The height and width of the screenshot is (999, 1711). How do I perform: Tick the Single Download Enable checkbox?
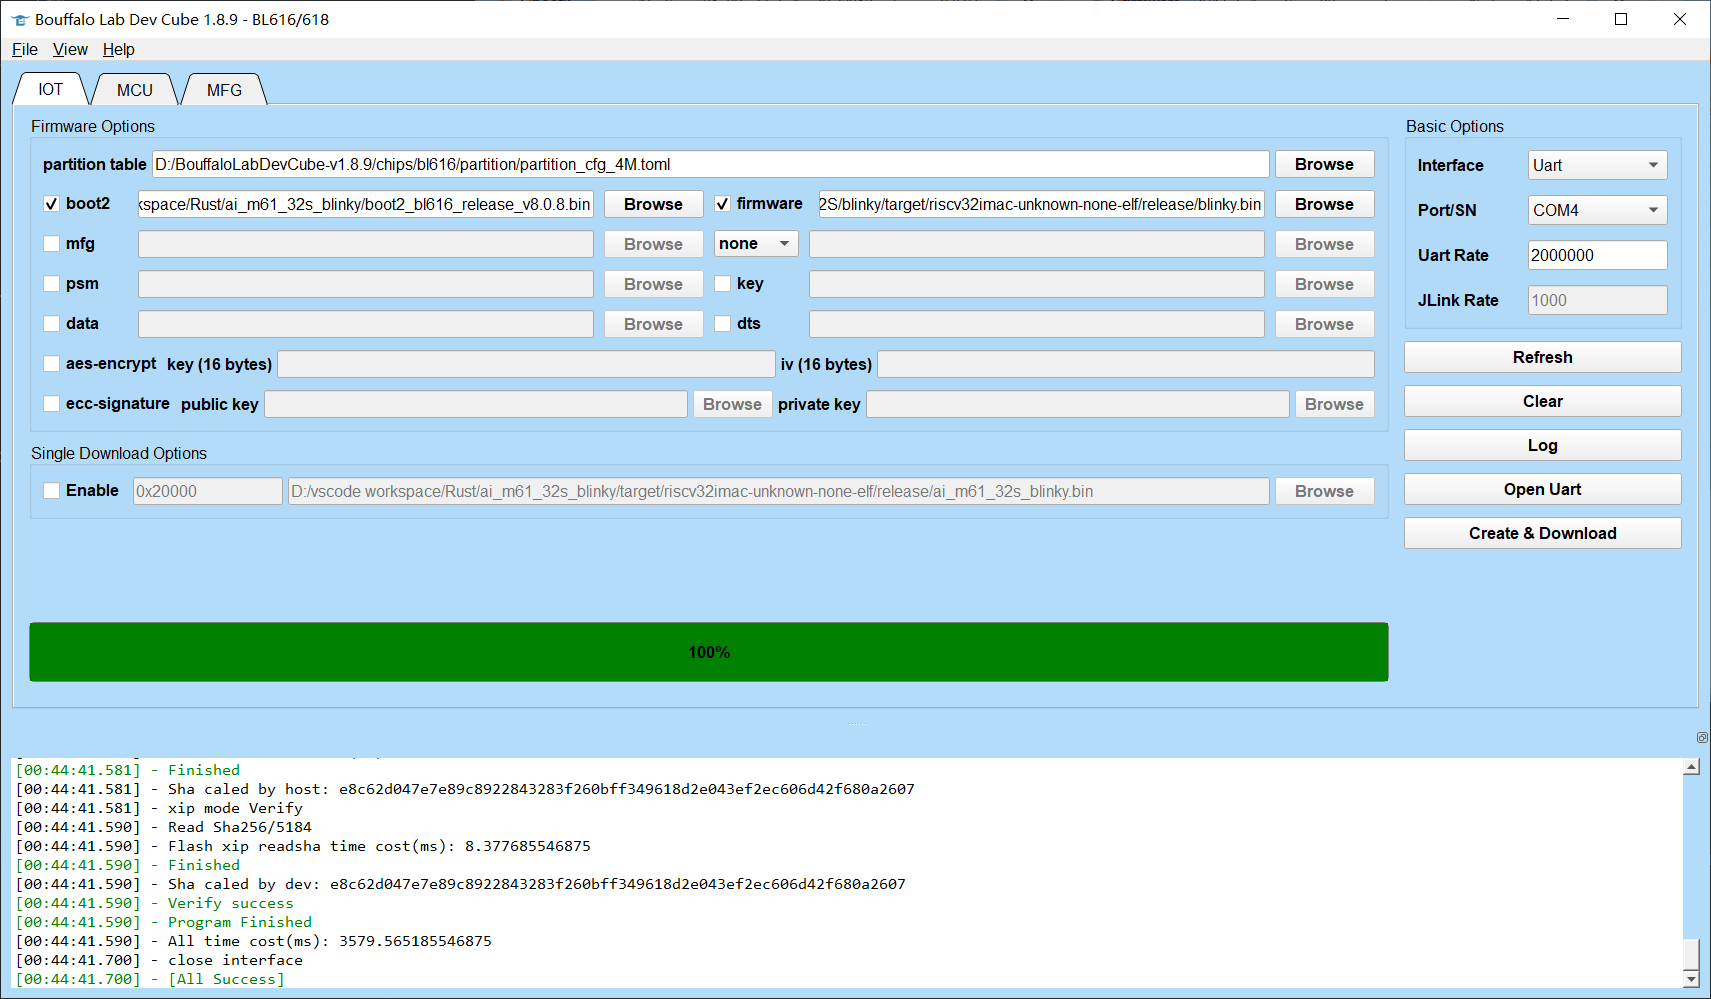coord(52,491)
